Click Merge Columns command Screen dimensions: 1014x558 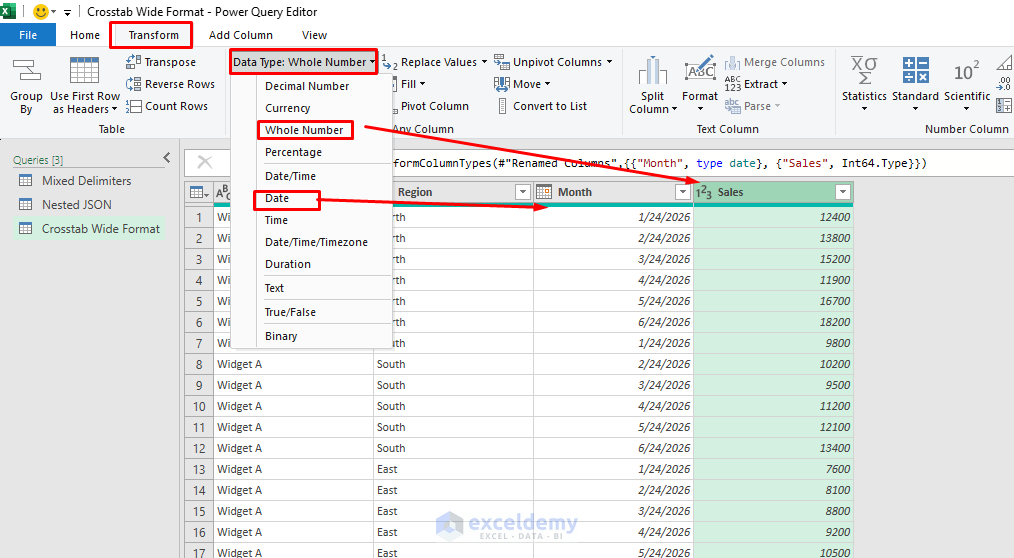(x=775, y=62)
